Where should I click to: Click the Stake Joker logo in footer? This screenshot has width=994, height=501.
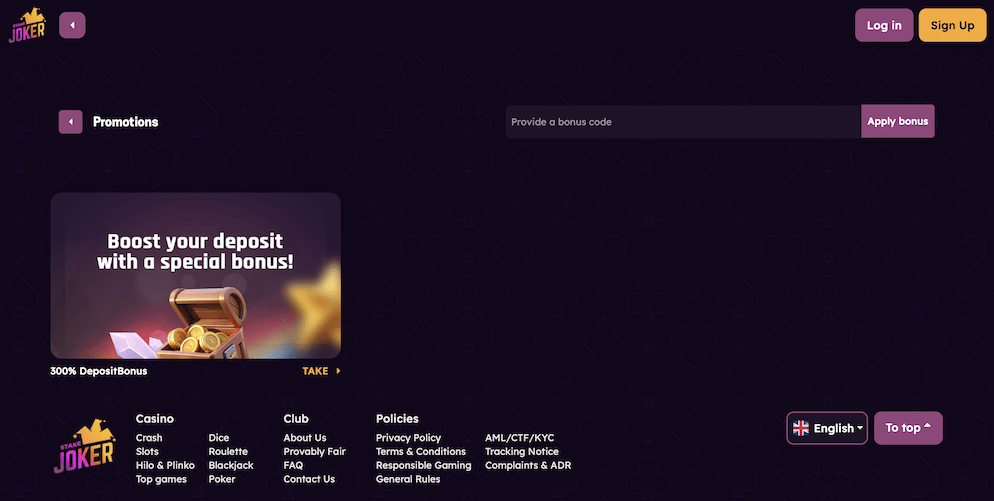[x=84, y=447]
